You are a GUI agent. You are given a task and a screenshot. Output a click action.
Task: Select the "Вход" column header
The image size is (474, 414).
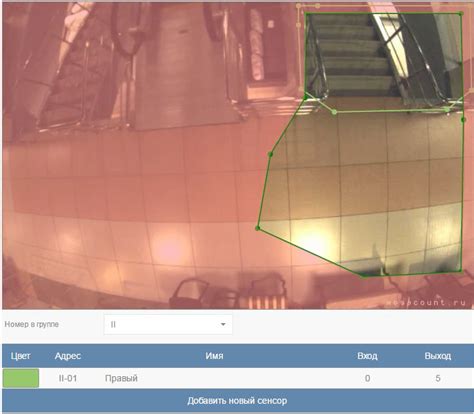(367, 356)
